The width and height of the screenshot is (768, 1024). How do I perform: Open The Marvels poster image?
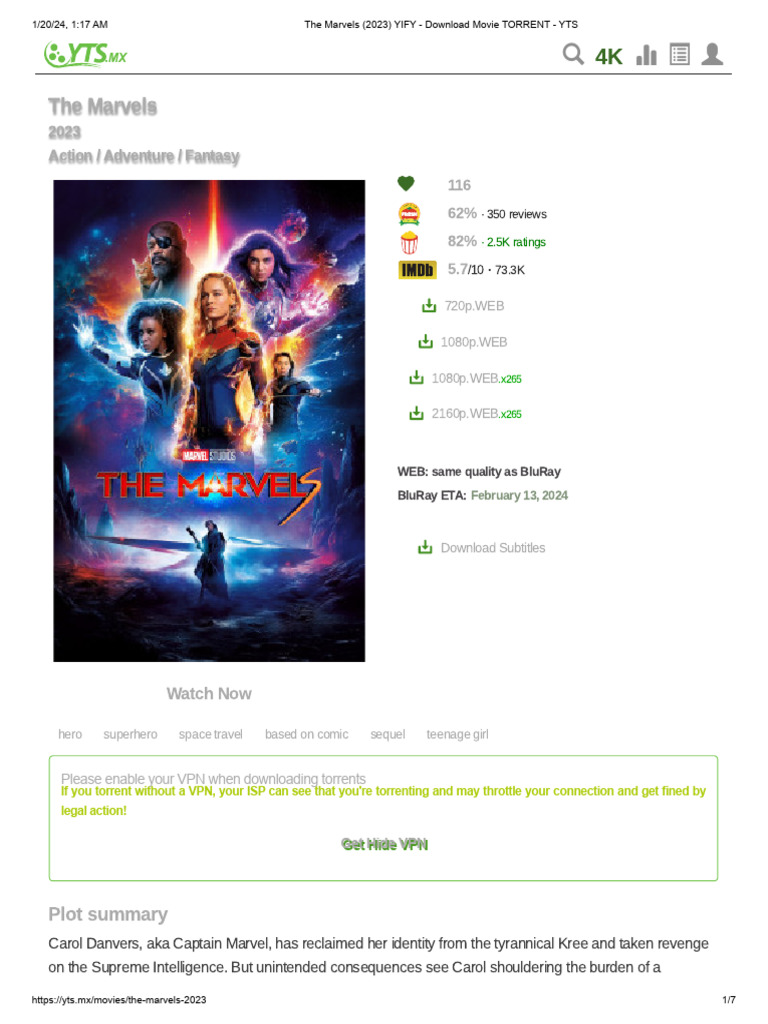point(209,421)
